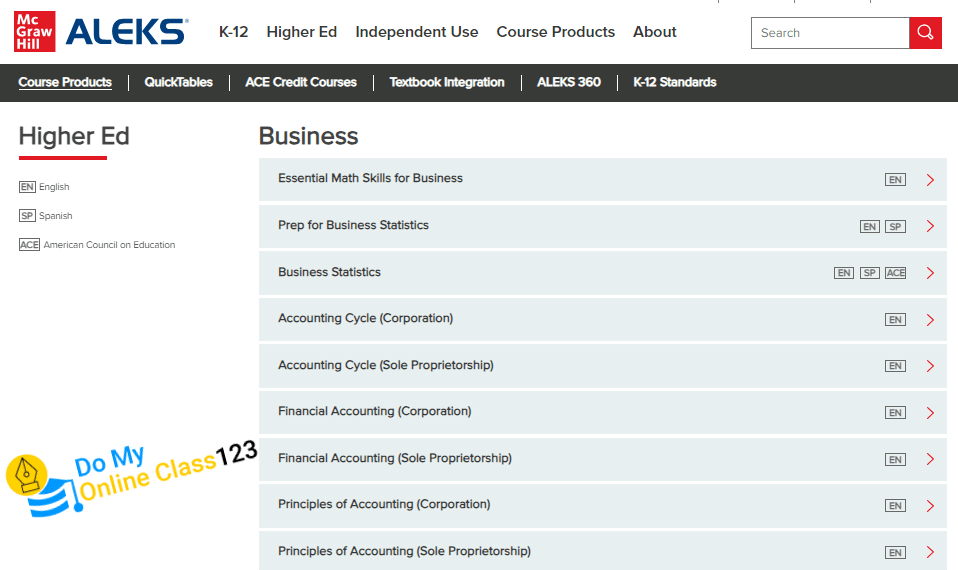Screen dimensions: 958x570
Task: Expand Financial Accounting (Sole Proprietorship) arrow
Action: pos(930,459)
